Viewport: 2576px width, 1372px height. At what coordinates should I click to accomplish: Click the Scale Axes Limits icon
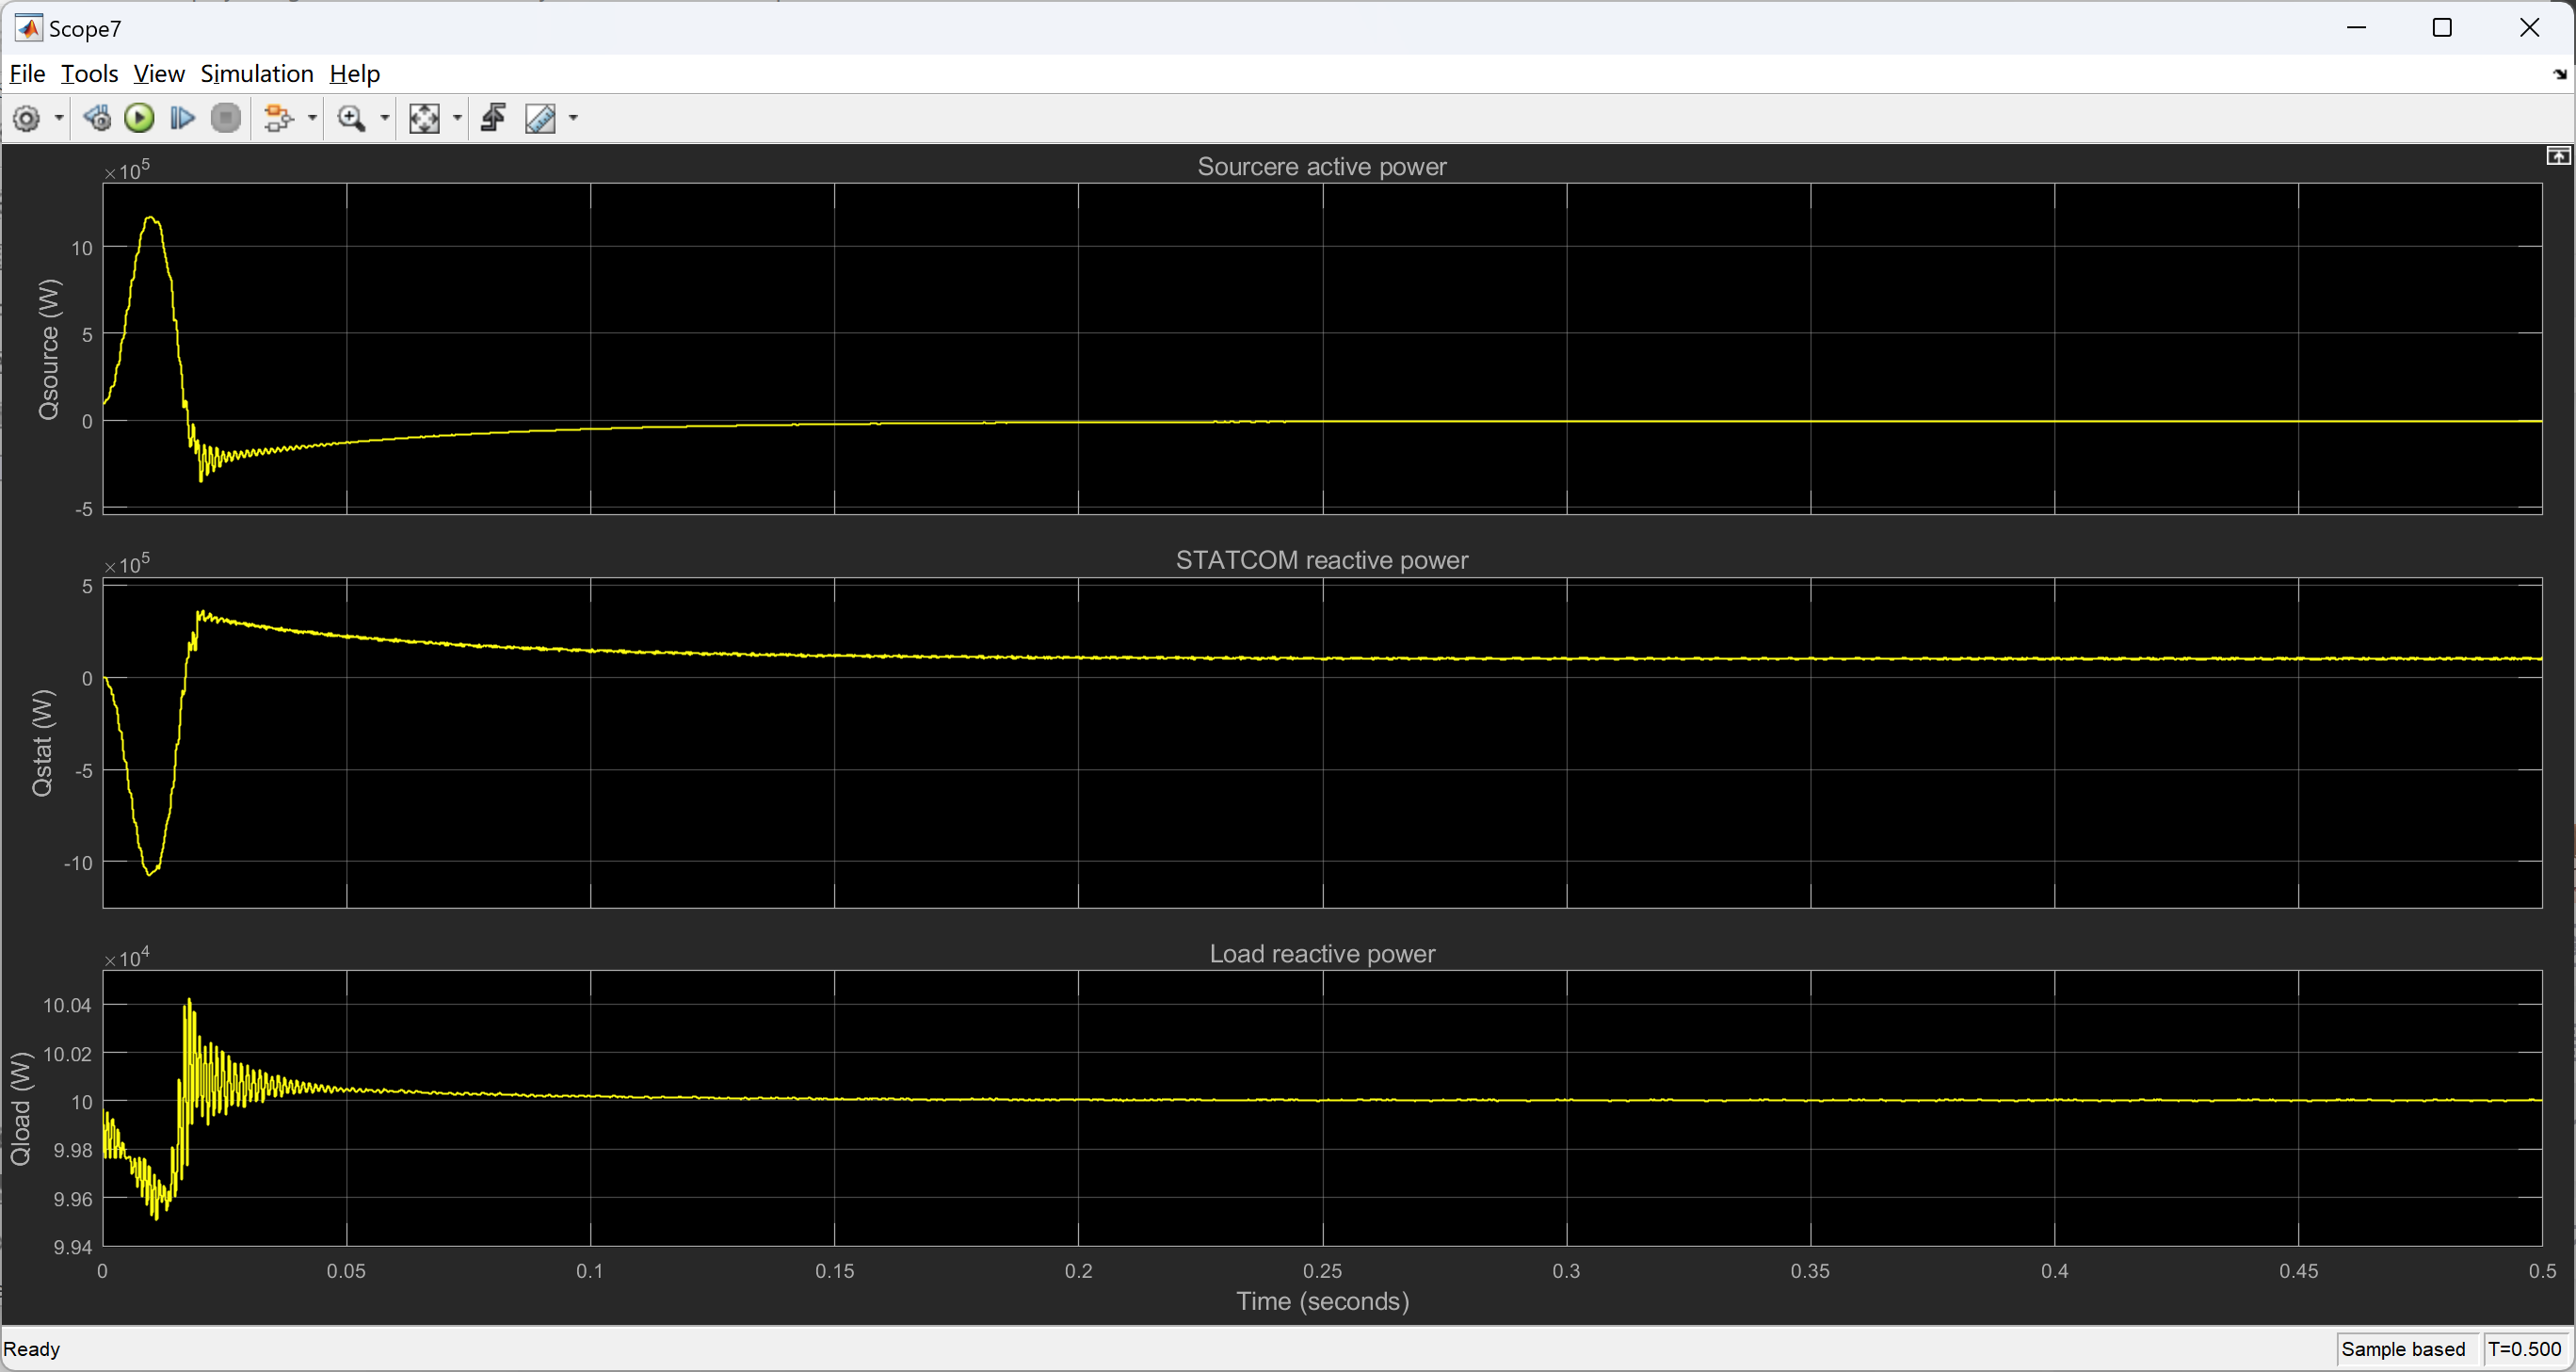[x=424, y=118]
